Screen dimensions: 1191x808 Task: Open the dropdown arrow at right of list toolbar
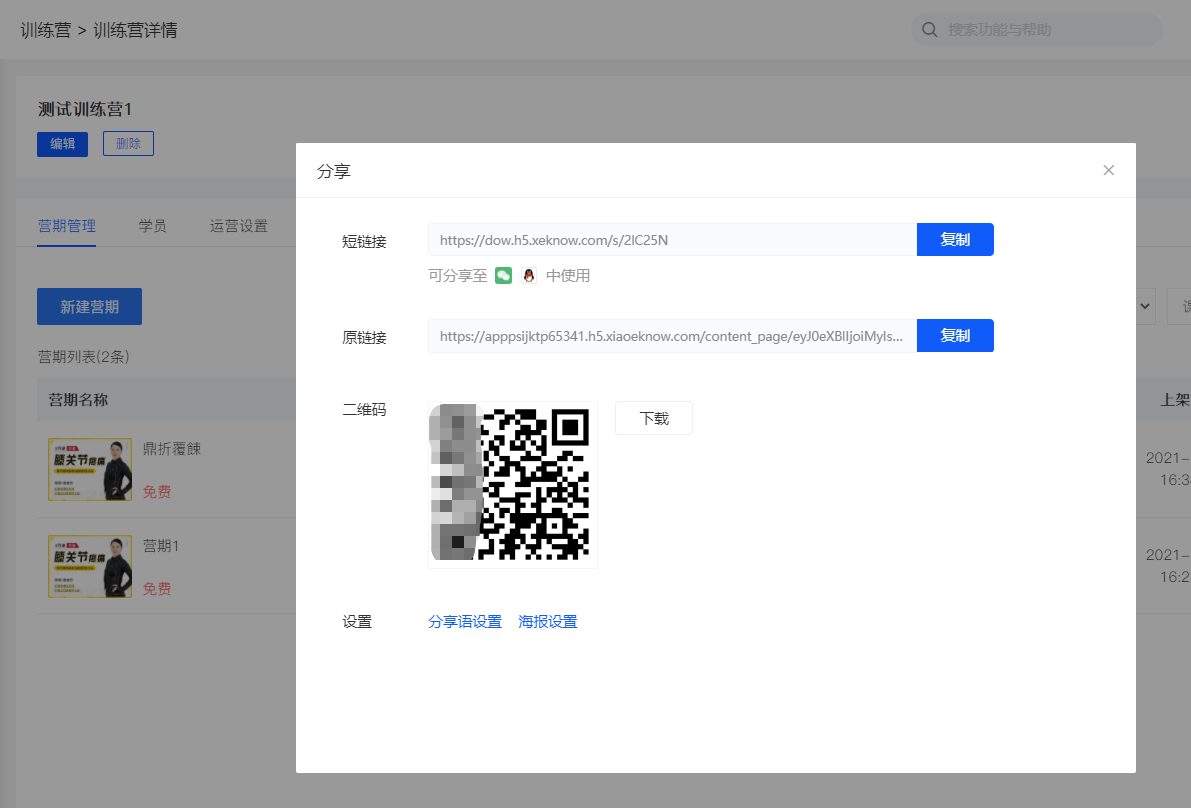1145,307
